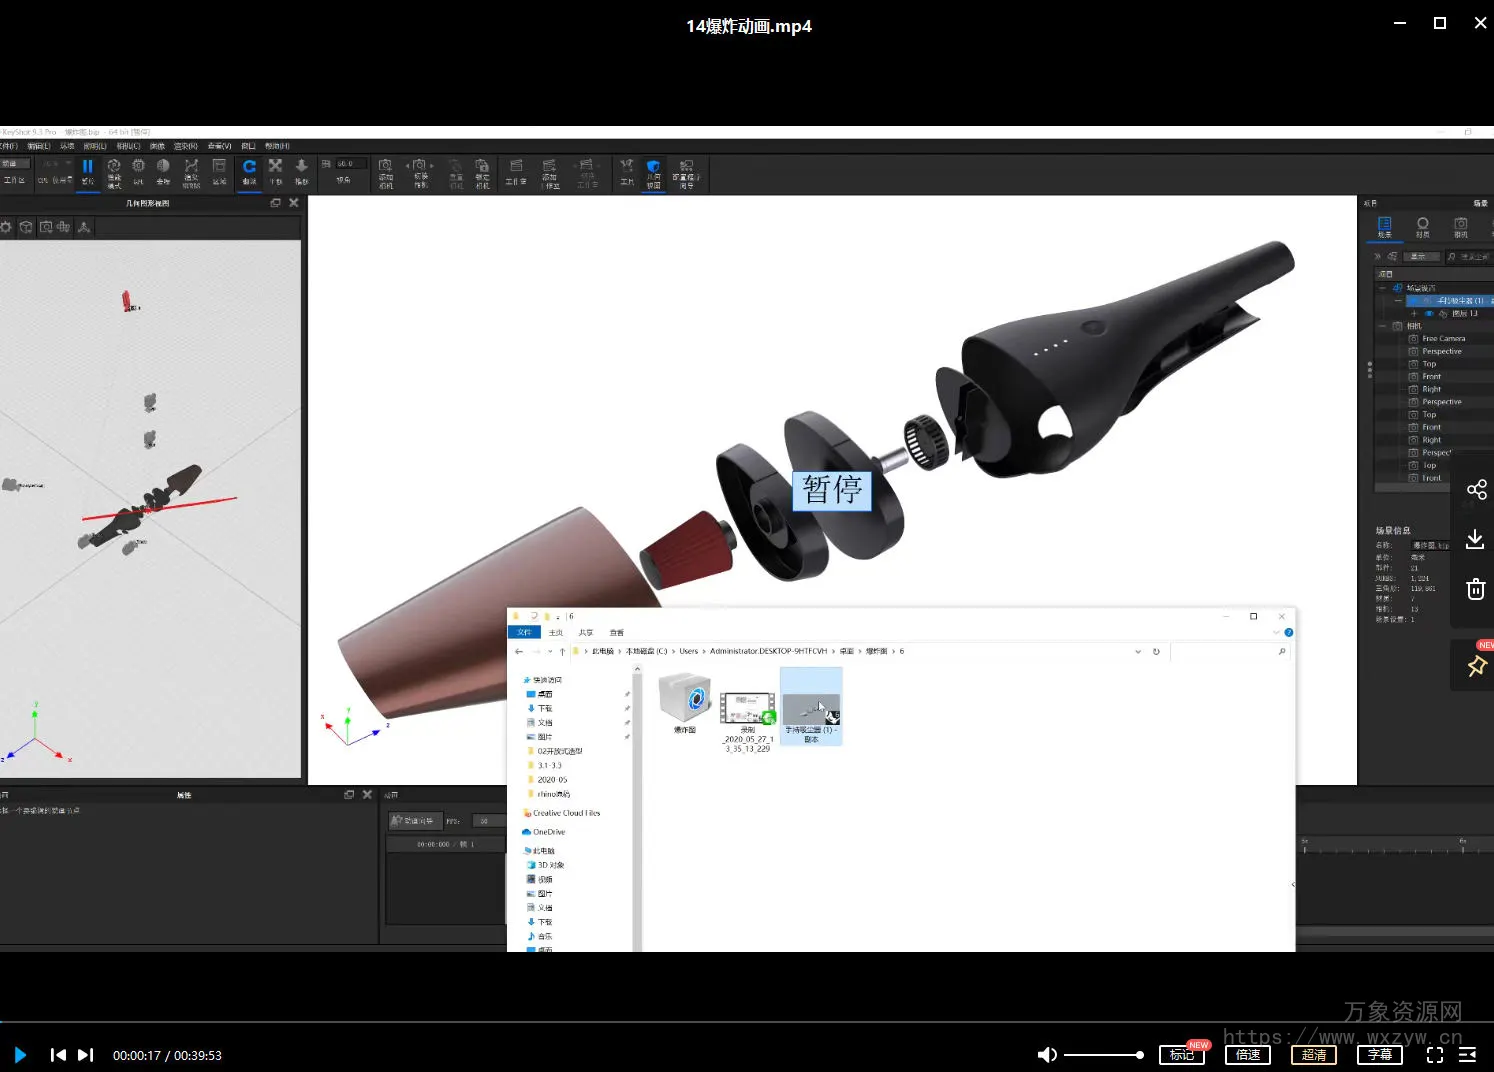Screen dimensions: 1494x1072
Task: Select the Free Camera tree item
Action: [x=1443, y=339]
